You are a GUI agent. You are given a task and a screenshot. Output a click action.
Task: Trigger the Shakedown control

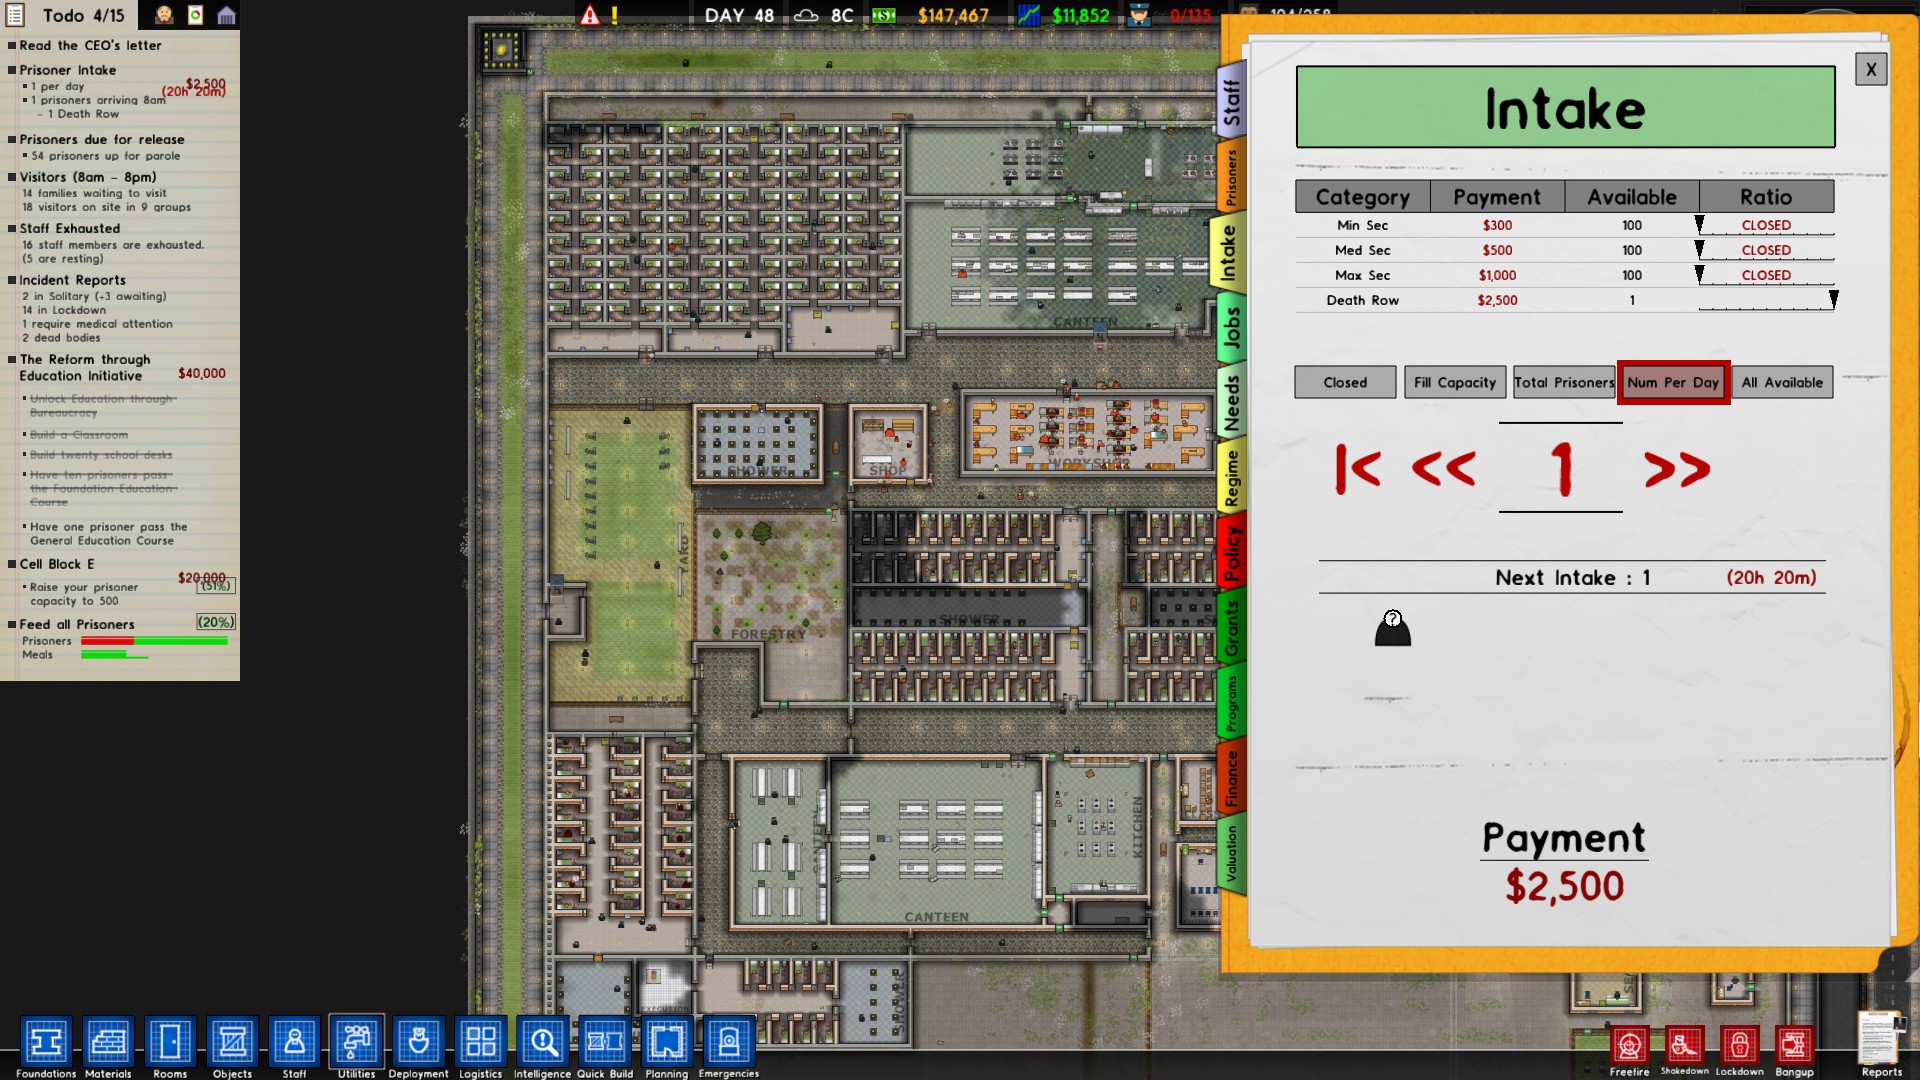coord(1685,1043)
